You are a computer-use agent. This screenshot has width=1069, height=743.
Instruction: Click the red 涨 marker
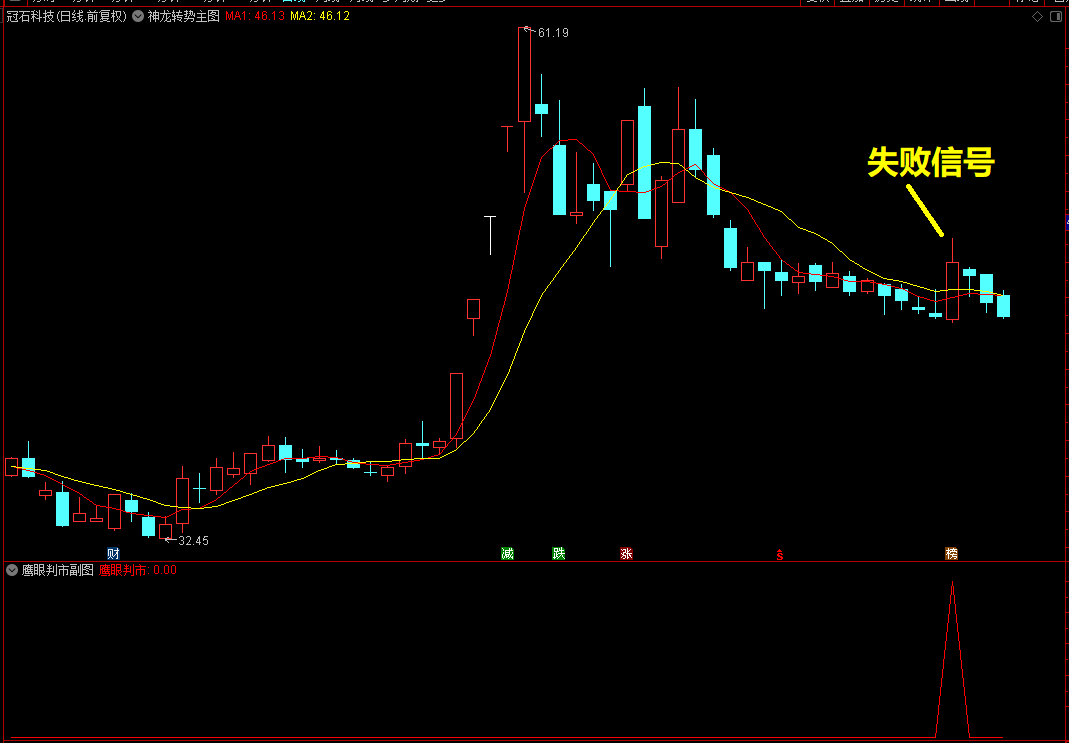(x=627, y=554)
